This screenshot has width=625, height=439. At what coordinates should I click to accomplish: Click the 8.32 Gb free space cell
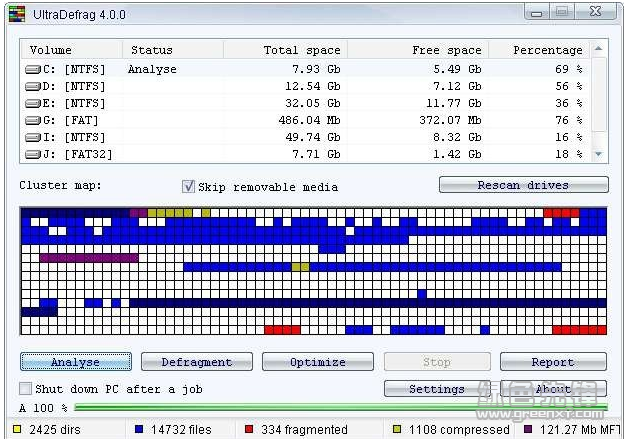458,138
